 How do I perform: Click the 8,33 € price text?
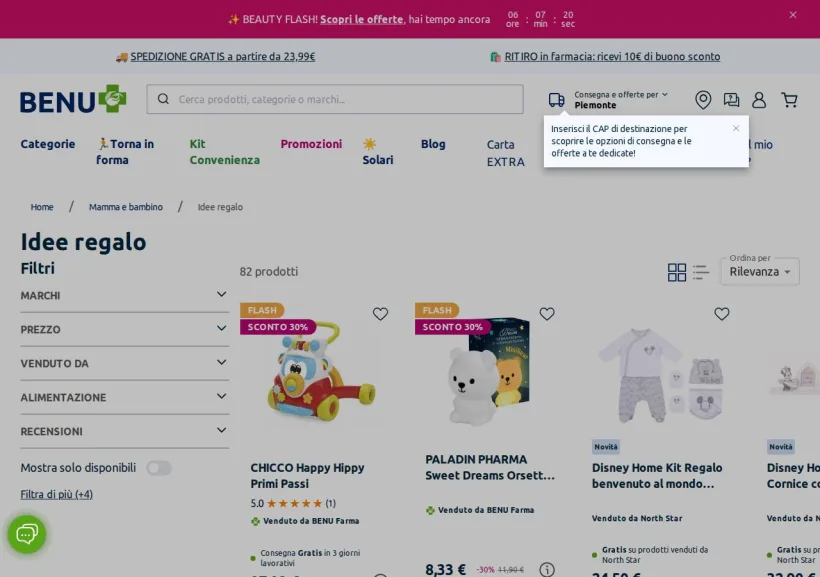(x=445, y=569)
